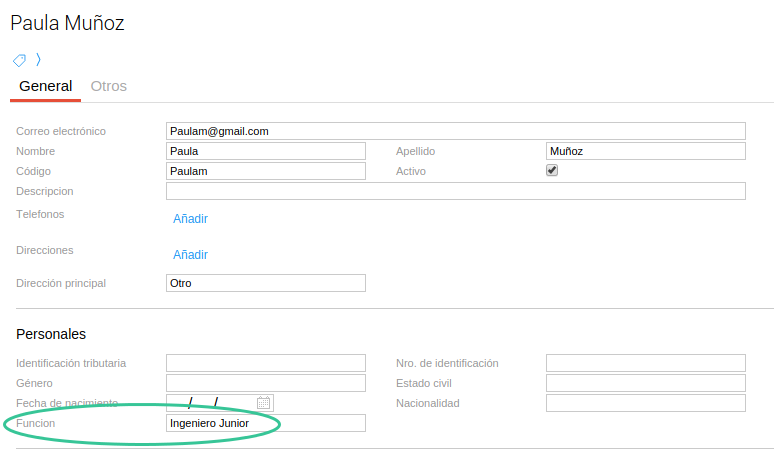The width and height of the screenshot is (774, 458).
Task: Switch to the General tab
Action: 45,86
